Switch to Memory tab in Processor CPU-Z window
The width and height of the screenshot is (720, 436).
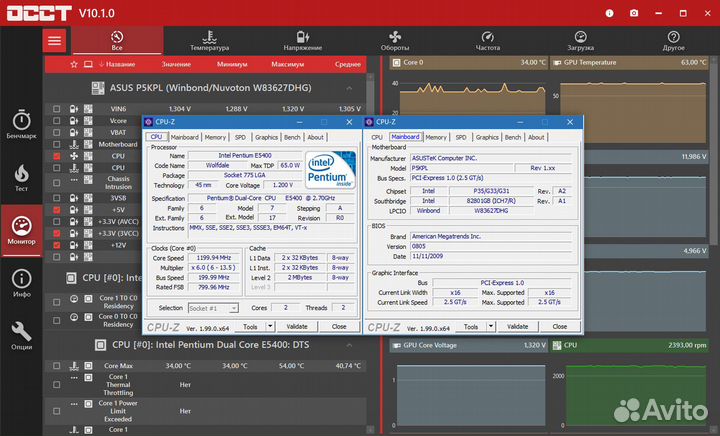(x=216, y=137)
